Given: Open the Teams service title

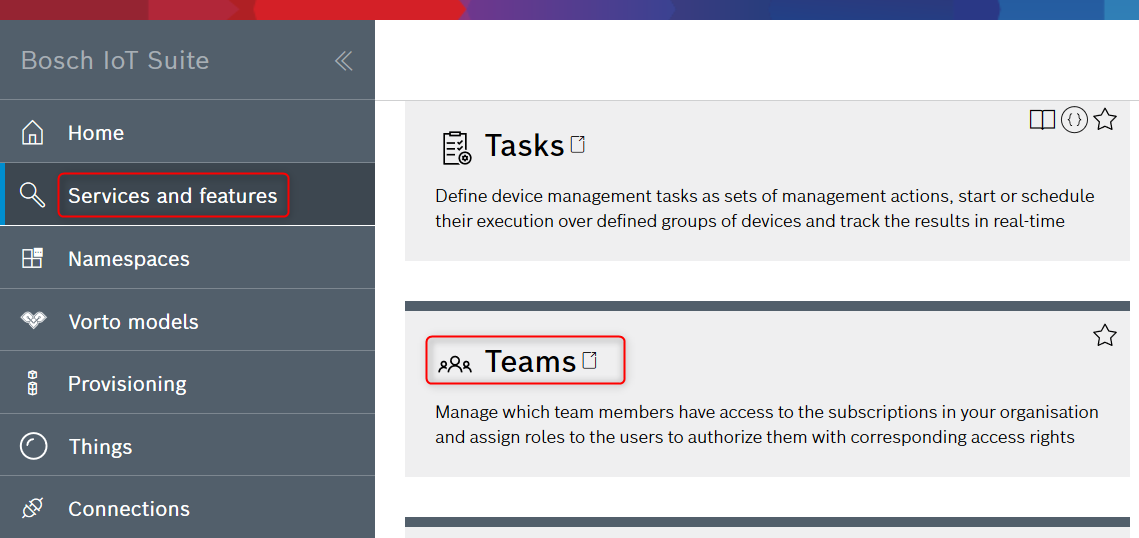Looking at the screenshot, I should (x=530, y=362).
